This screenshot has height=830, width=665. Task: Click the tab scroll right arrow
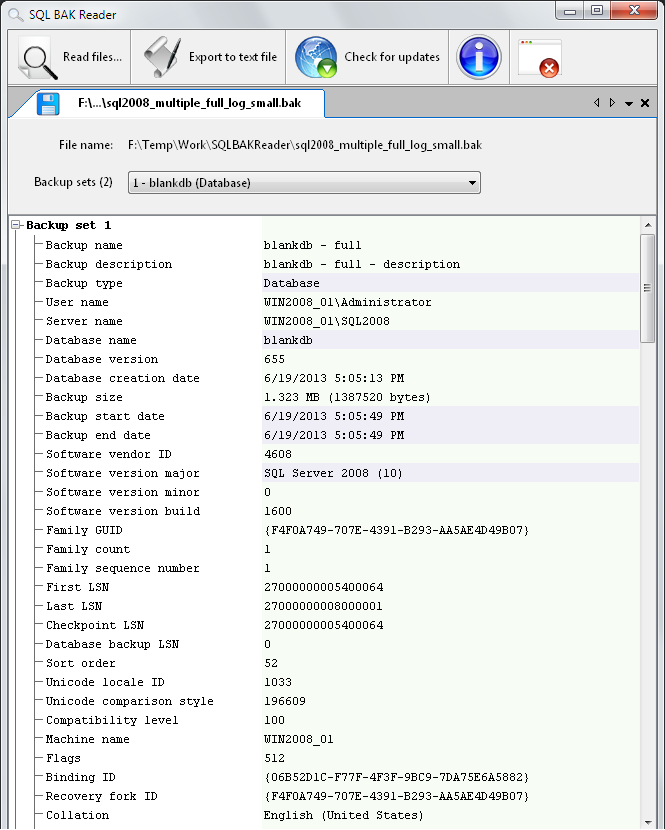612,103
